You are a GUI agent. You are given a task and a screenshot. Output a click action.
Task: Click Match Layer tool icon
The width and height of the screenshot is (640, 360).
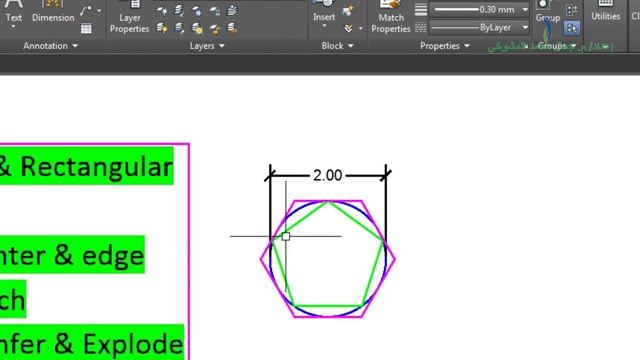[232, 28]
